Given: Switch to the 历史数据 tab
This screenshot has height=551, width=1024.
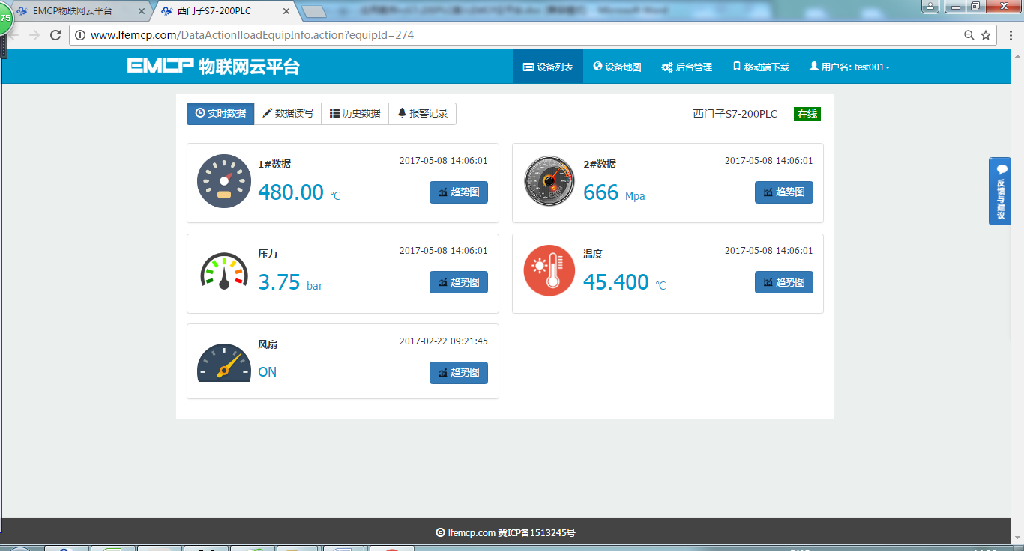Looking at the screenshot, I should tap(355, 114).
